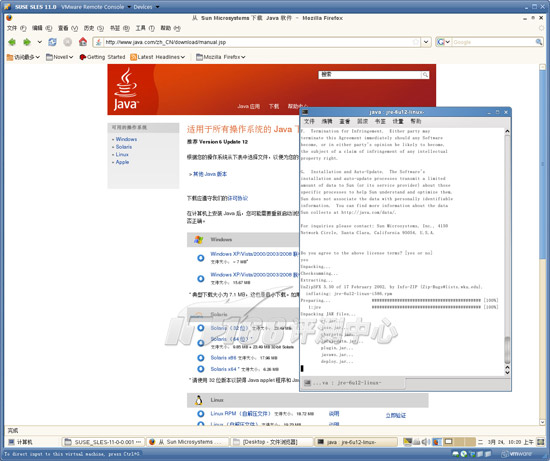Open the Linux link in sidebar

pyautogui.click(x=122, y=154)
